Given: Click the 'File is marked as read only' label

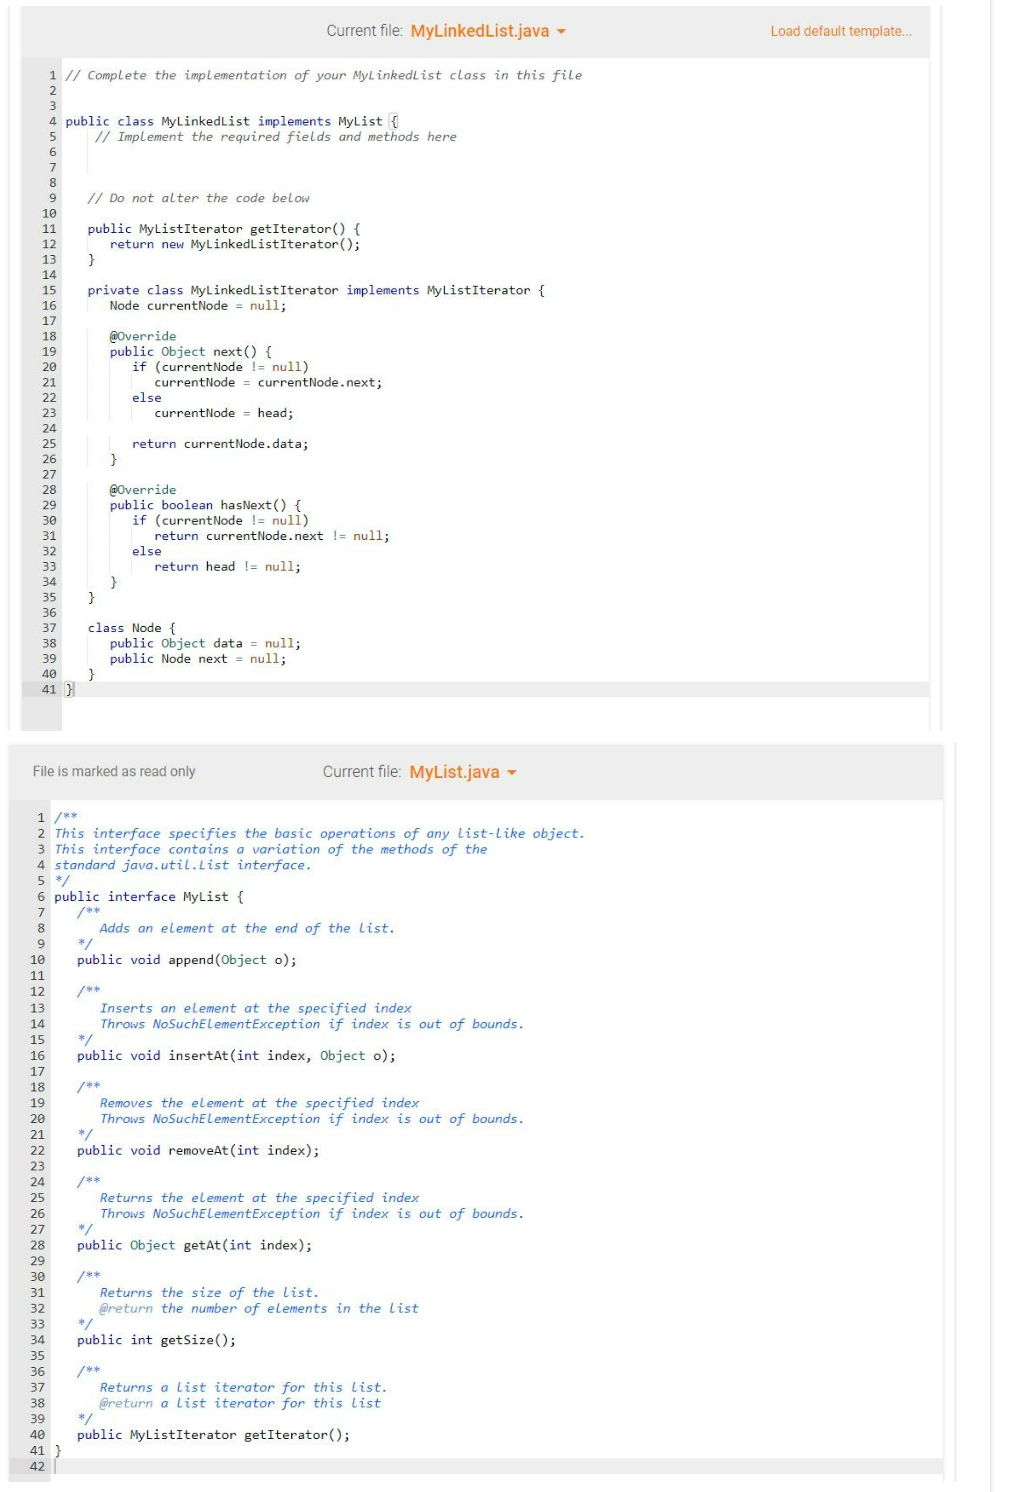Looking at the screenshot, I should (114, 772).
